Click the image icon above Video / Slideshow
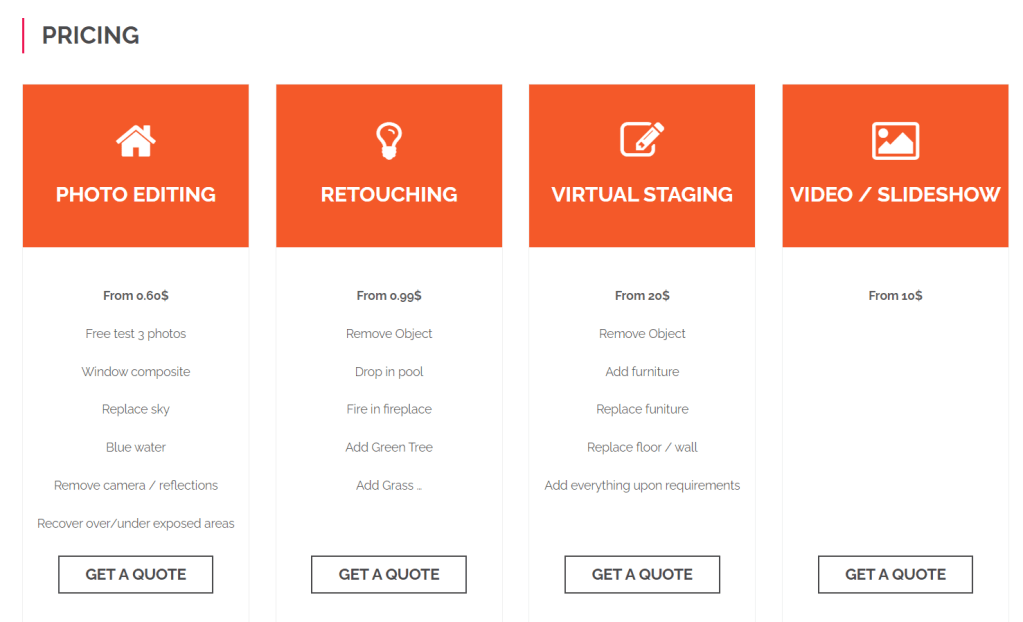The image size is (1023, 622). click(x=895, y=141)
